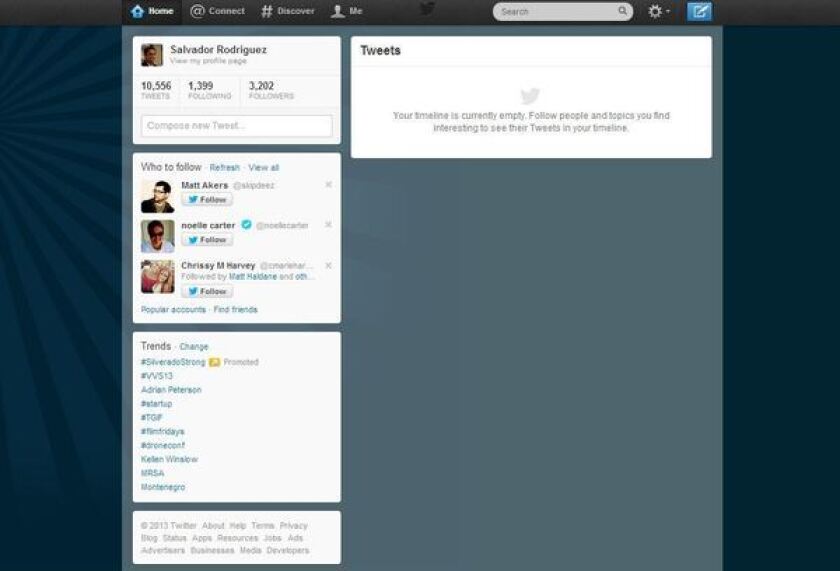Open Salvador Rodriguez profile name link
This screenshot has width=840, height=571.
coord(218,49)
